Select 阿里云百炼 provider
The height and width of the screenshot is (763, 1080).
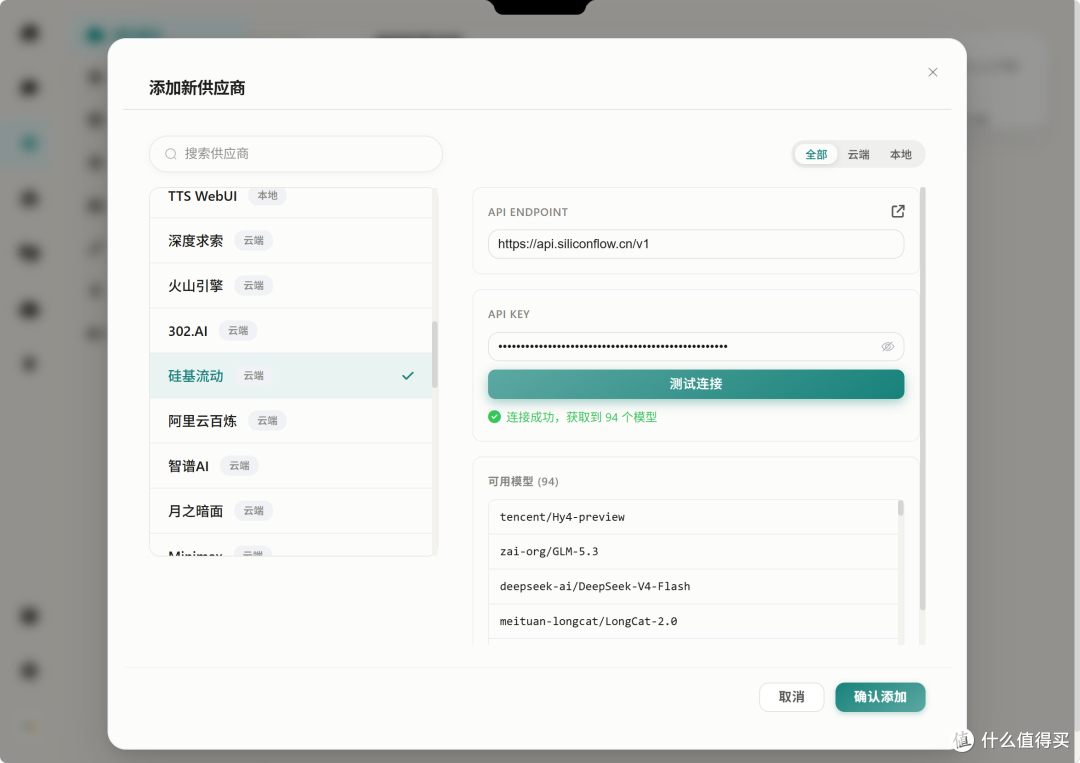tap(291, 421)
